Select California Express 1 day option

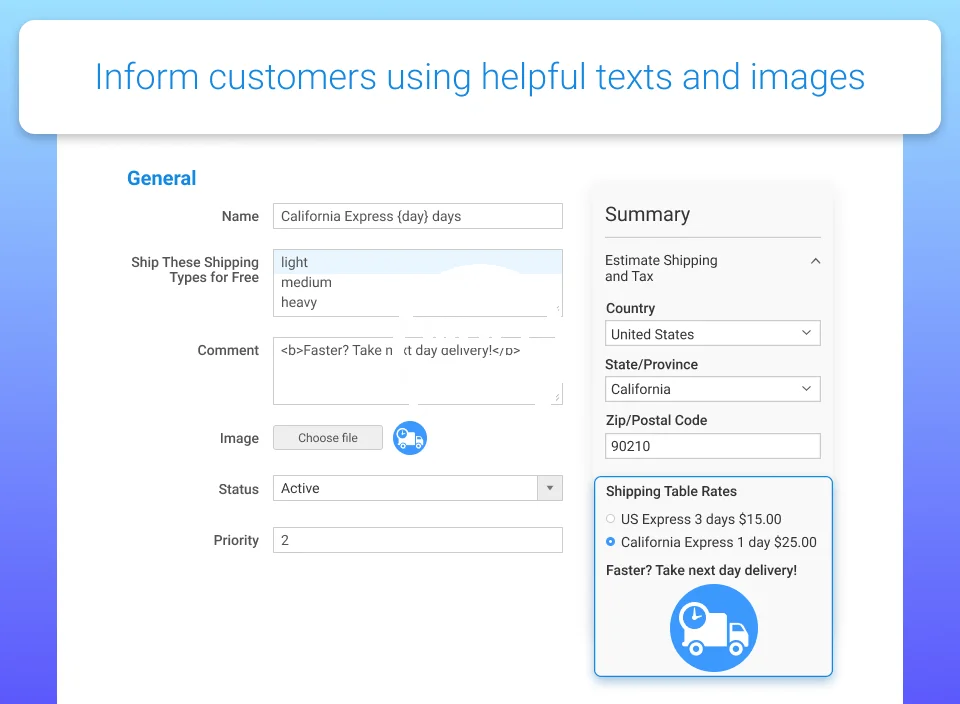click(611, 542)
